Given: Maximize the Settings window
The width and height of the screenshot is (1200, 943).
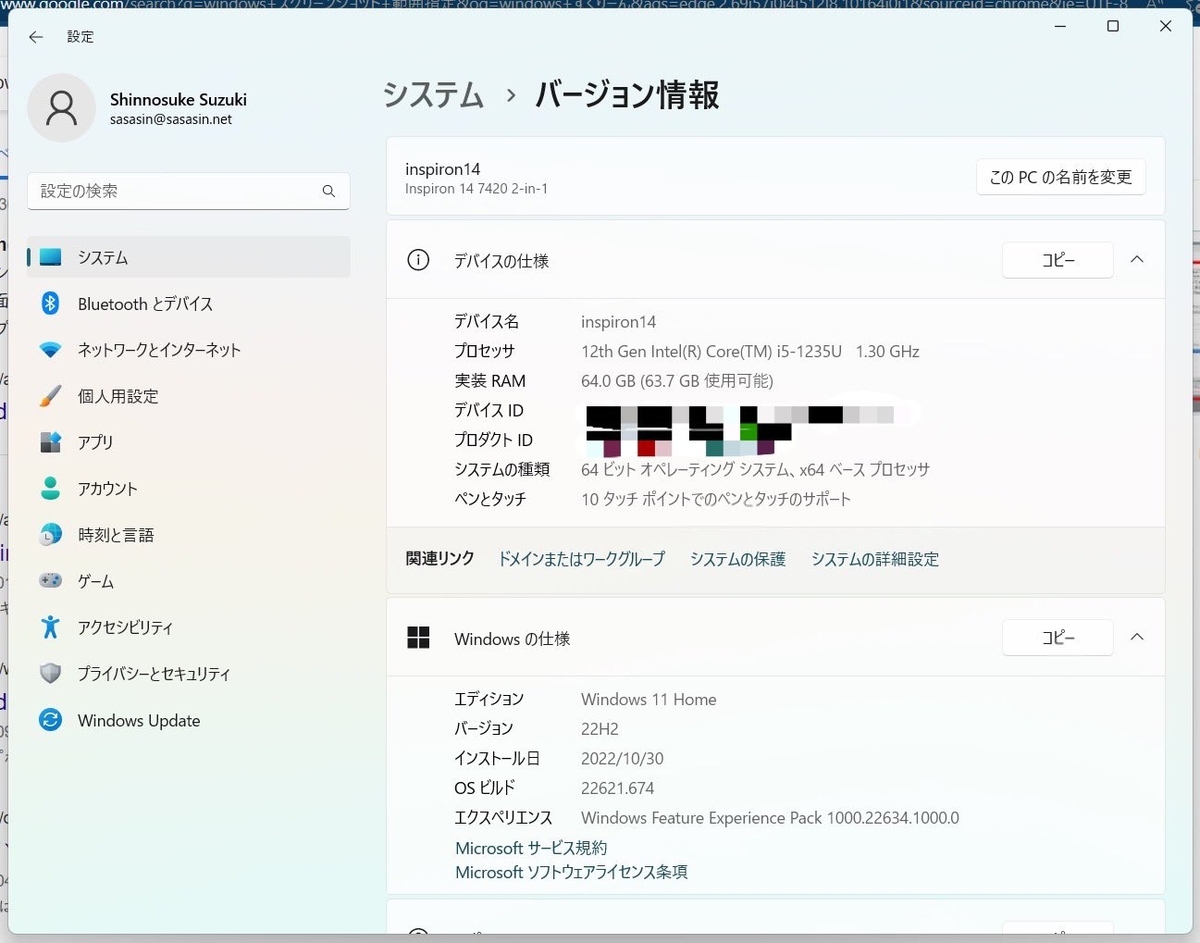Looking at the screenshot, I should (x=1113, y=27).
